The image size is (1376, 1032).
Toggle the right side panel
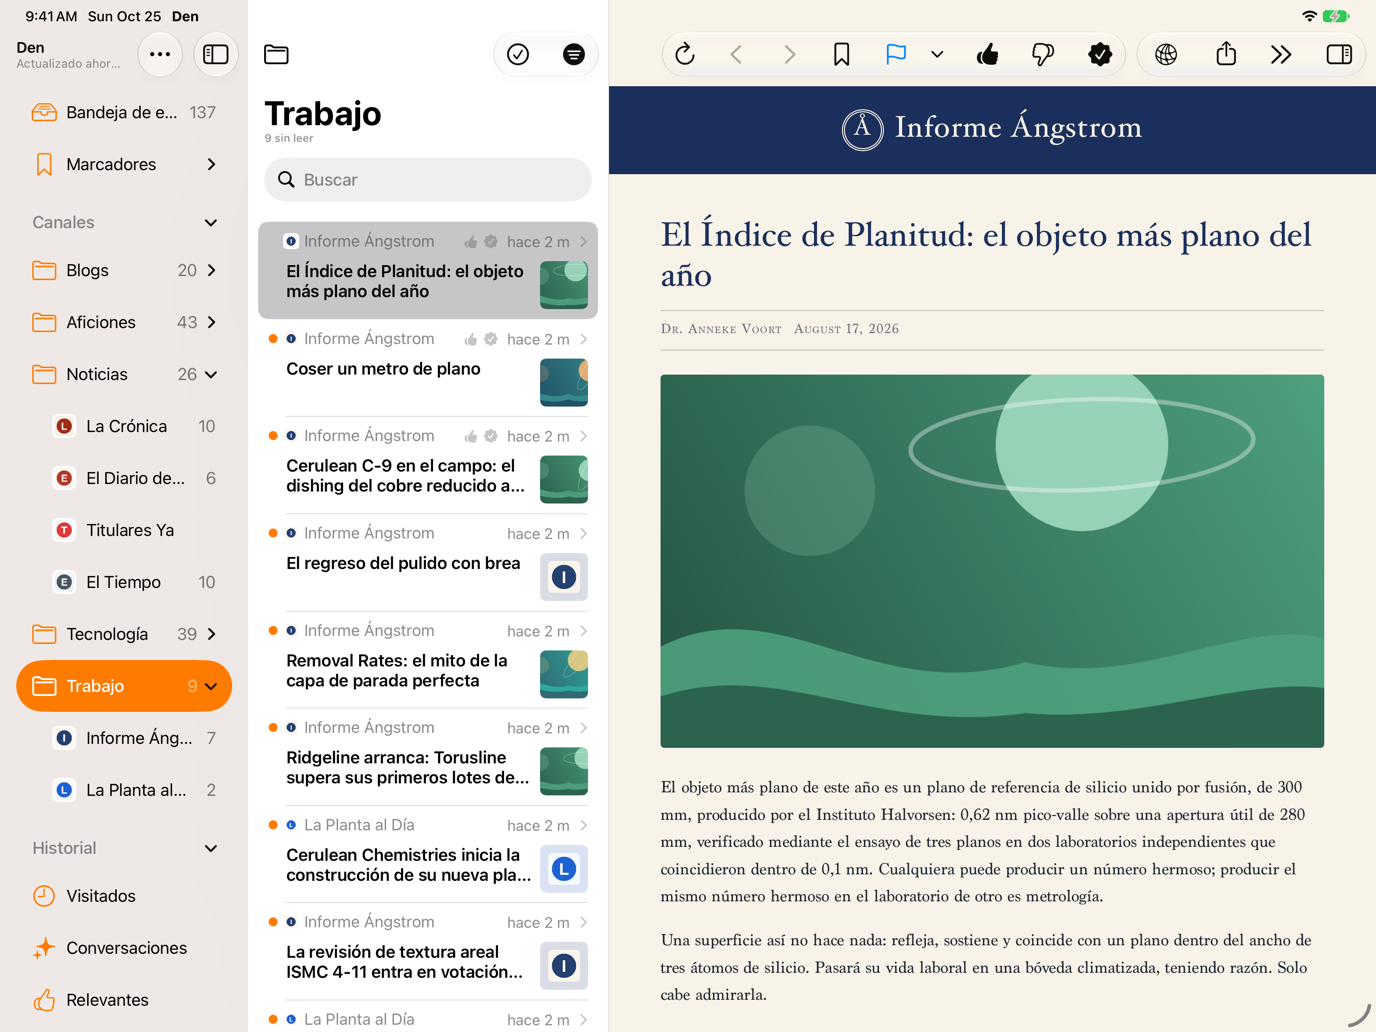pos(1339,54)
